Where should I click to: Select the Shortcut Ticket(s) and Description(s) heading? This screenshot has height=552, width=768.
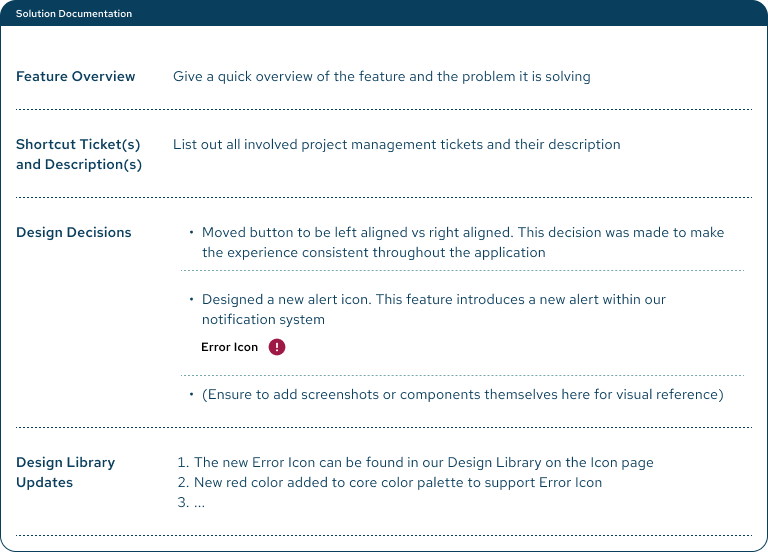(79, 154)
